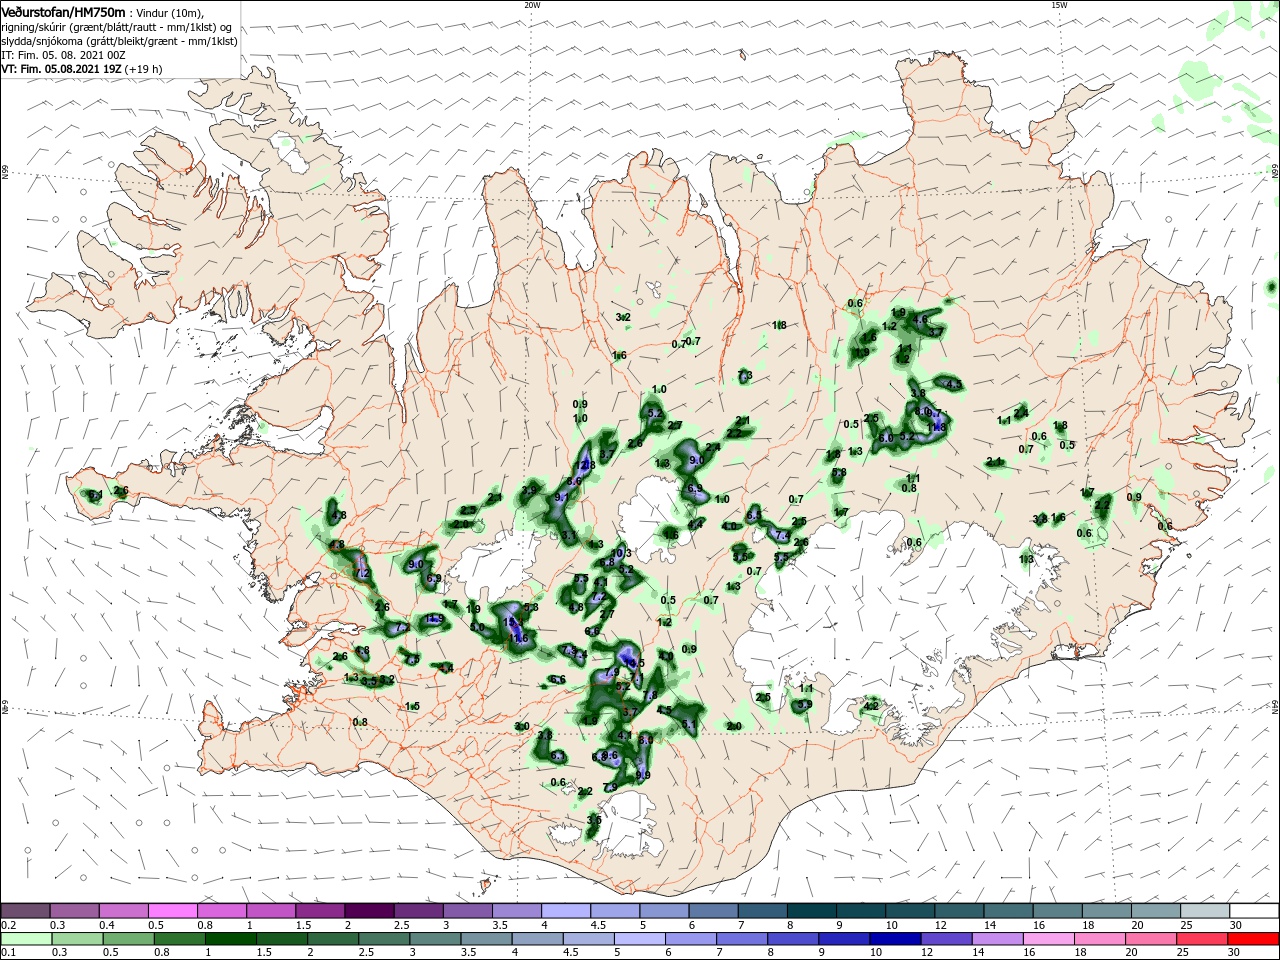Pick top-row light gray swatch between 25 and 30

click(x=1204, y=910)
